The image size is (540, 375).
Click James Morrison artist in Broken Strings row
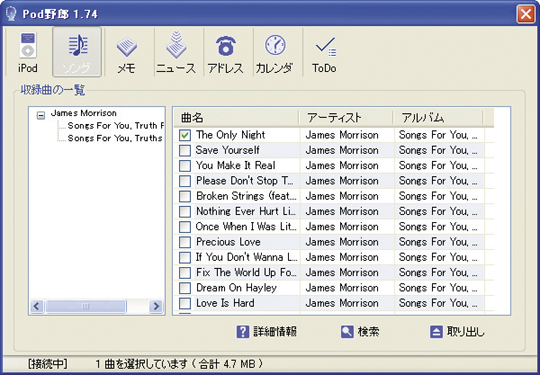pos(342,196)
